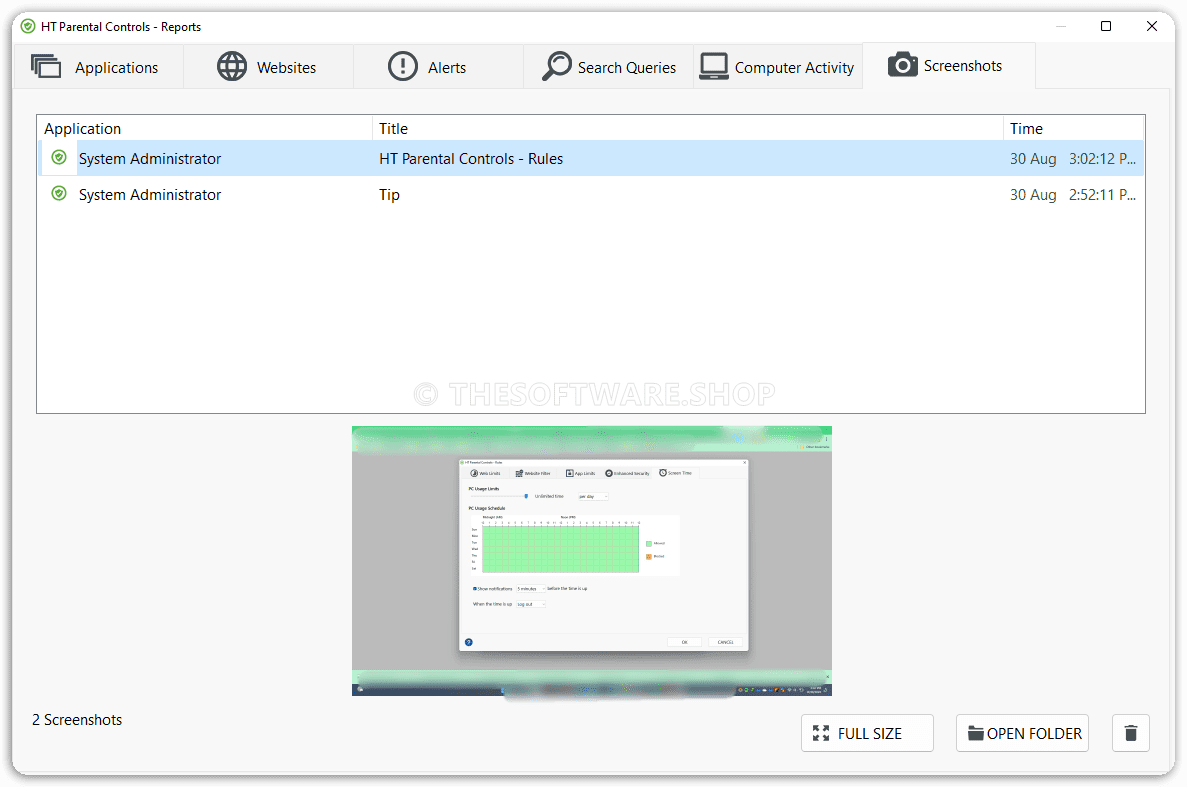Close the Reports window
The height and width of the screenshot is (787, 1187).
click(1151, 26)
